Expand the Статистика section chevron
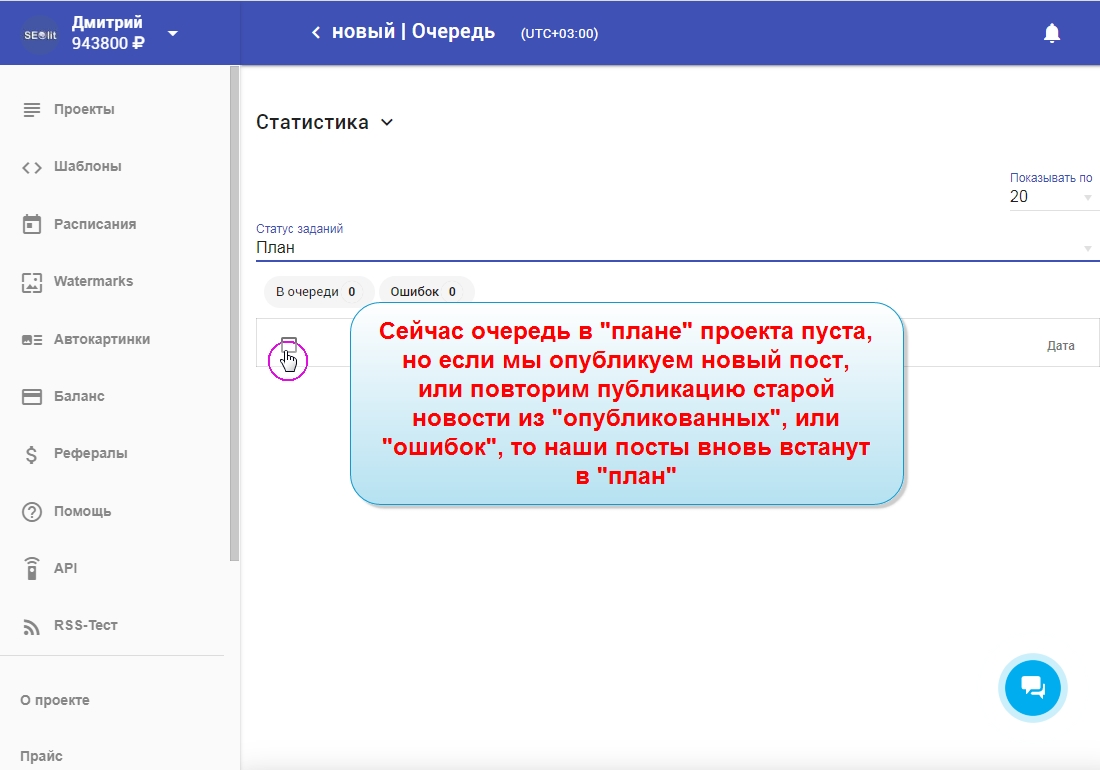Viewport: 1100px width, 770px height. click(x=387, y=123)
